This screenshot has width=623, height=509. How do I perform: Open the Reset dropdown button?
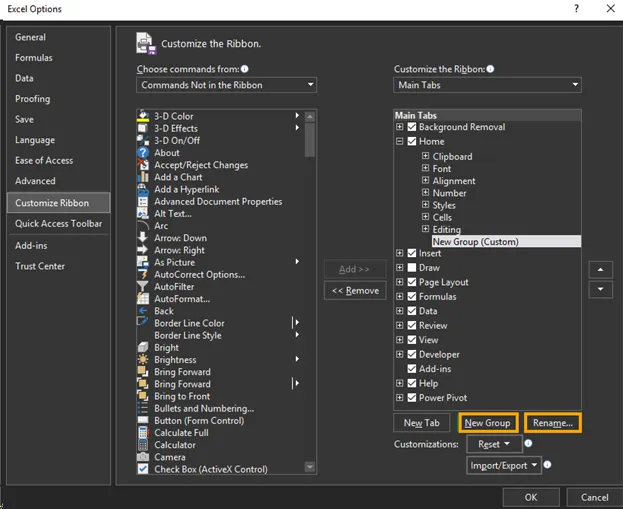click(494, 444)
